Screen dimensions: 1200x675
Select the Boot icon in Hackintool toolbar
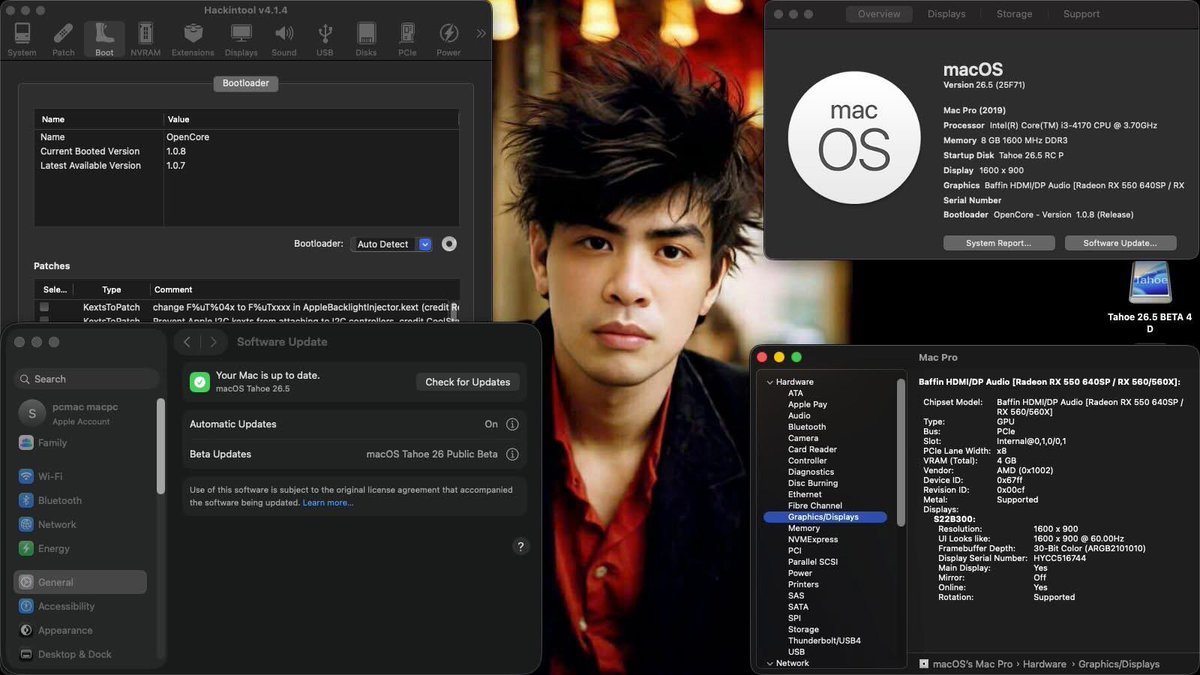(x=104, y=39)
